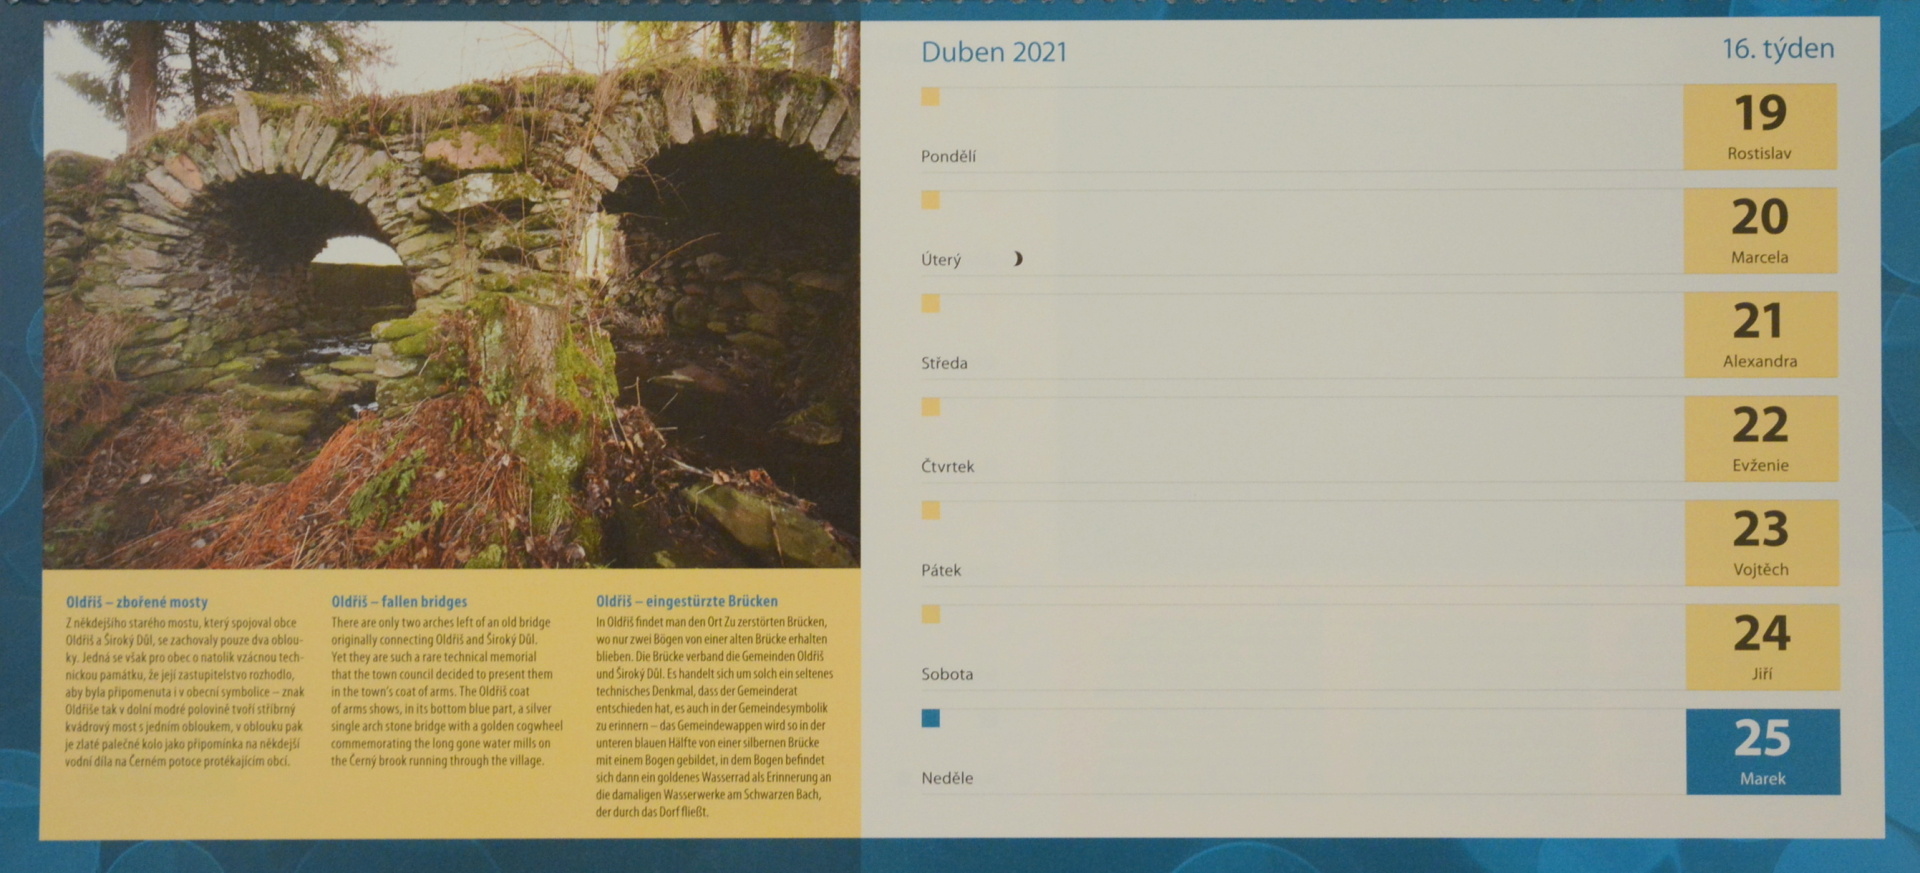Click the moon phase icon beside Úterý

point(1017,259)
